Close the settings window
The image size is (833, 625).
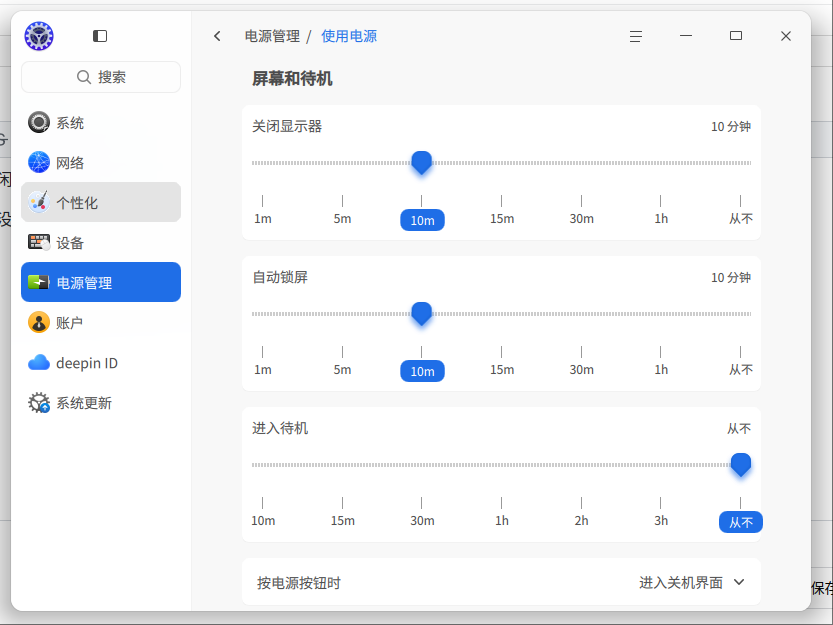[786, 36]
